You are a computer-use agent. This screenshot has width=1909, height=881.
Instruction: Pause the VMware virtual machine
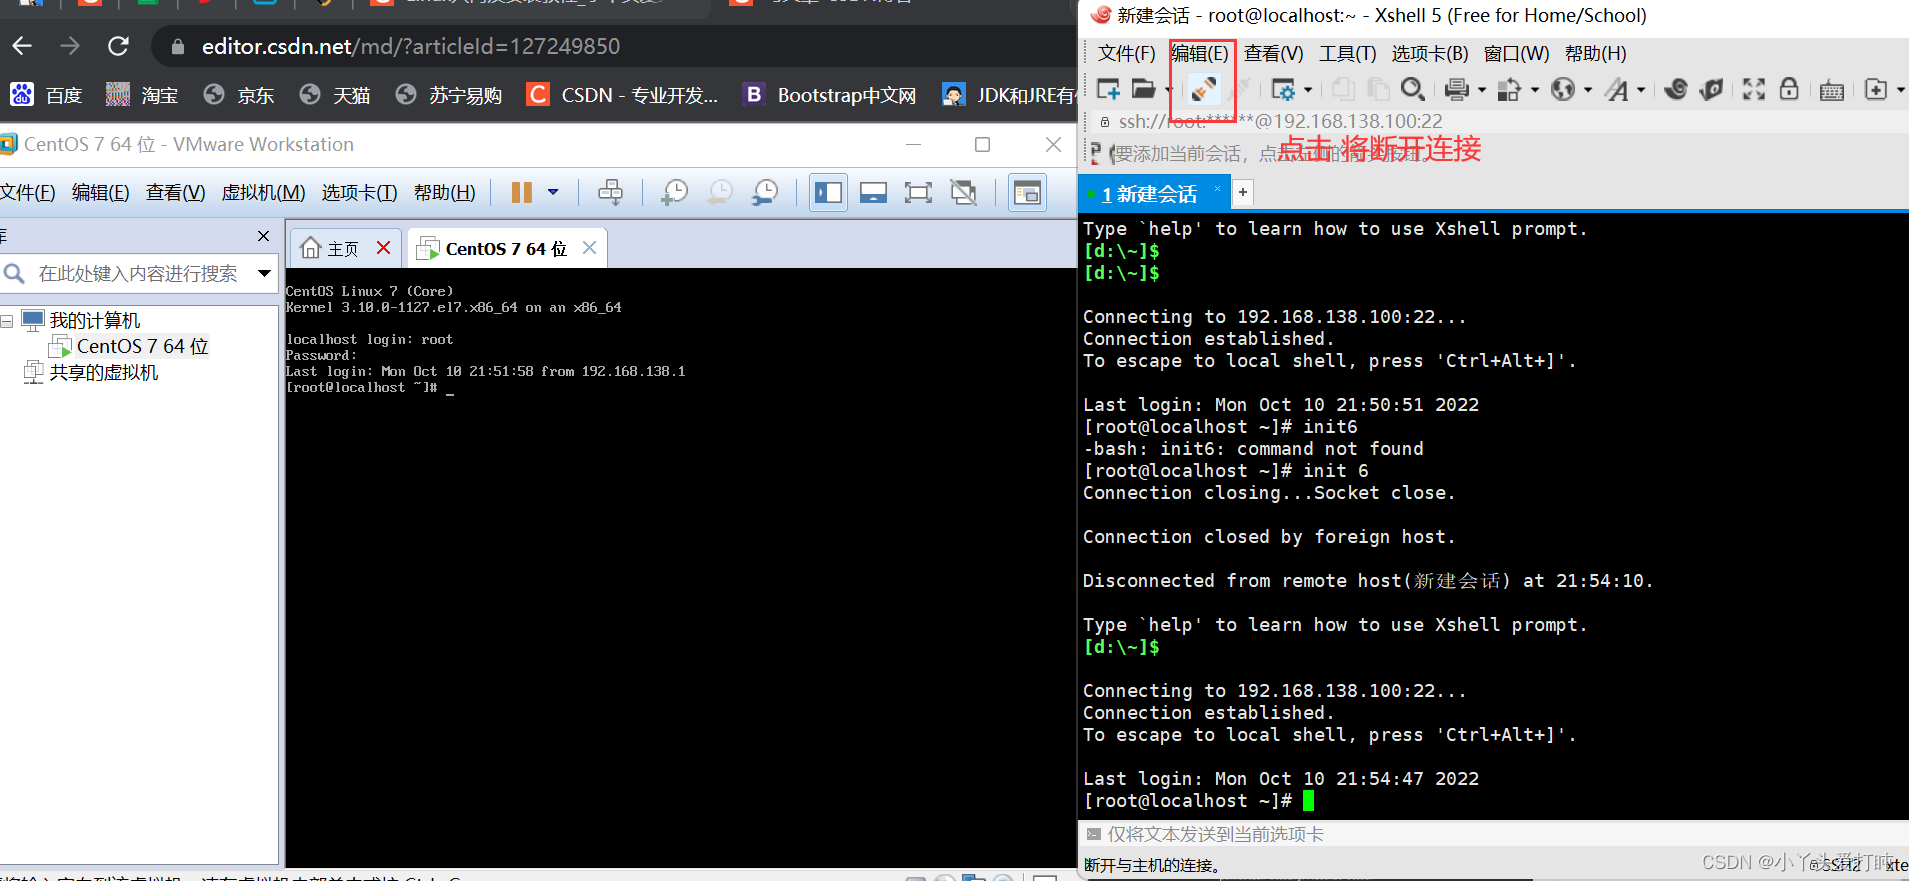click(x=521, y=192)
